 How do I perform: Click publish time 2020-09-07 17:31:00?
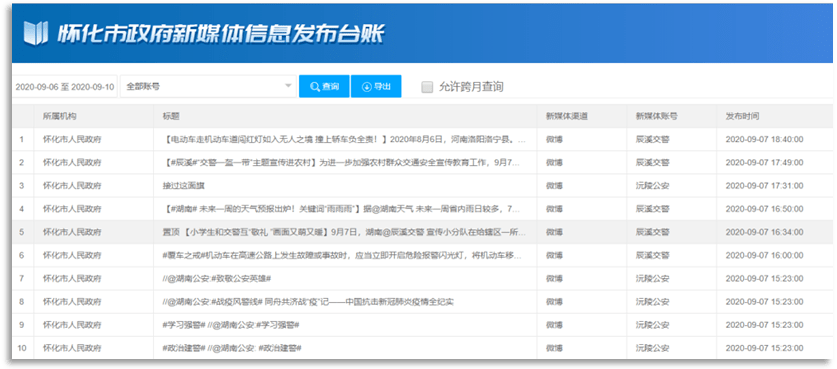coord(764,186)
